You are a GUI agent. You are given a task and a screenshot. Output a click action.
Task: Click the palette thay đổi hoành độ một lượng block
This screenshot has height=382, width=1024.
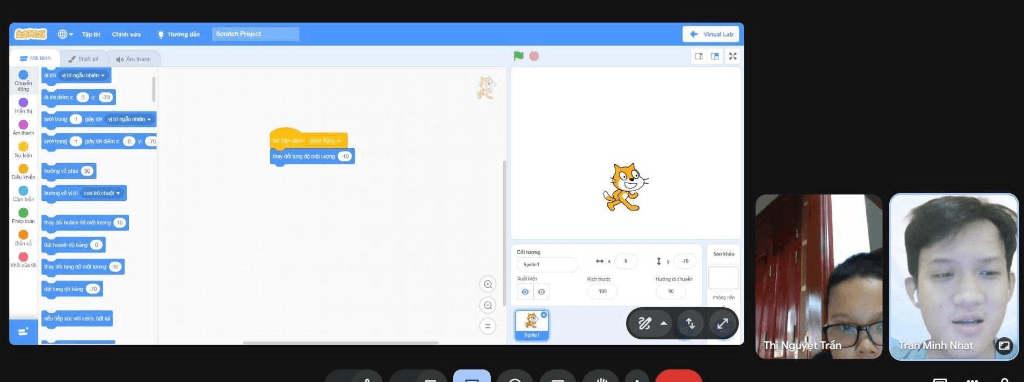tap(85, 223)
